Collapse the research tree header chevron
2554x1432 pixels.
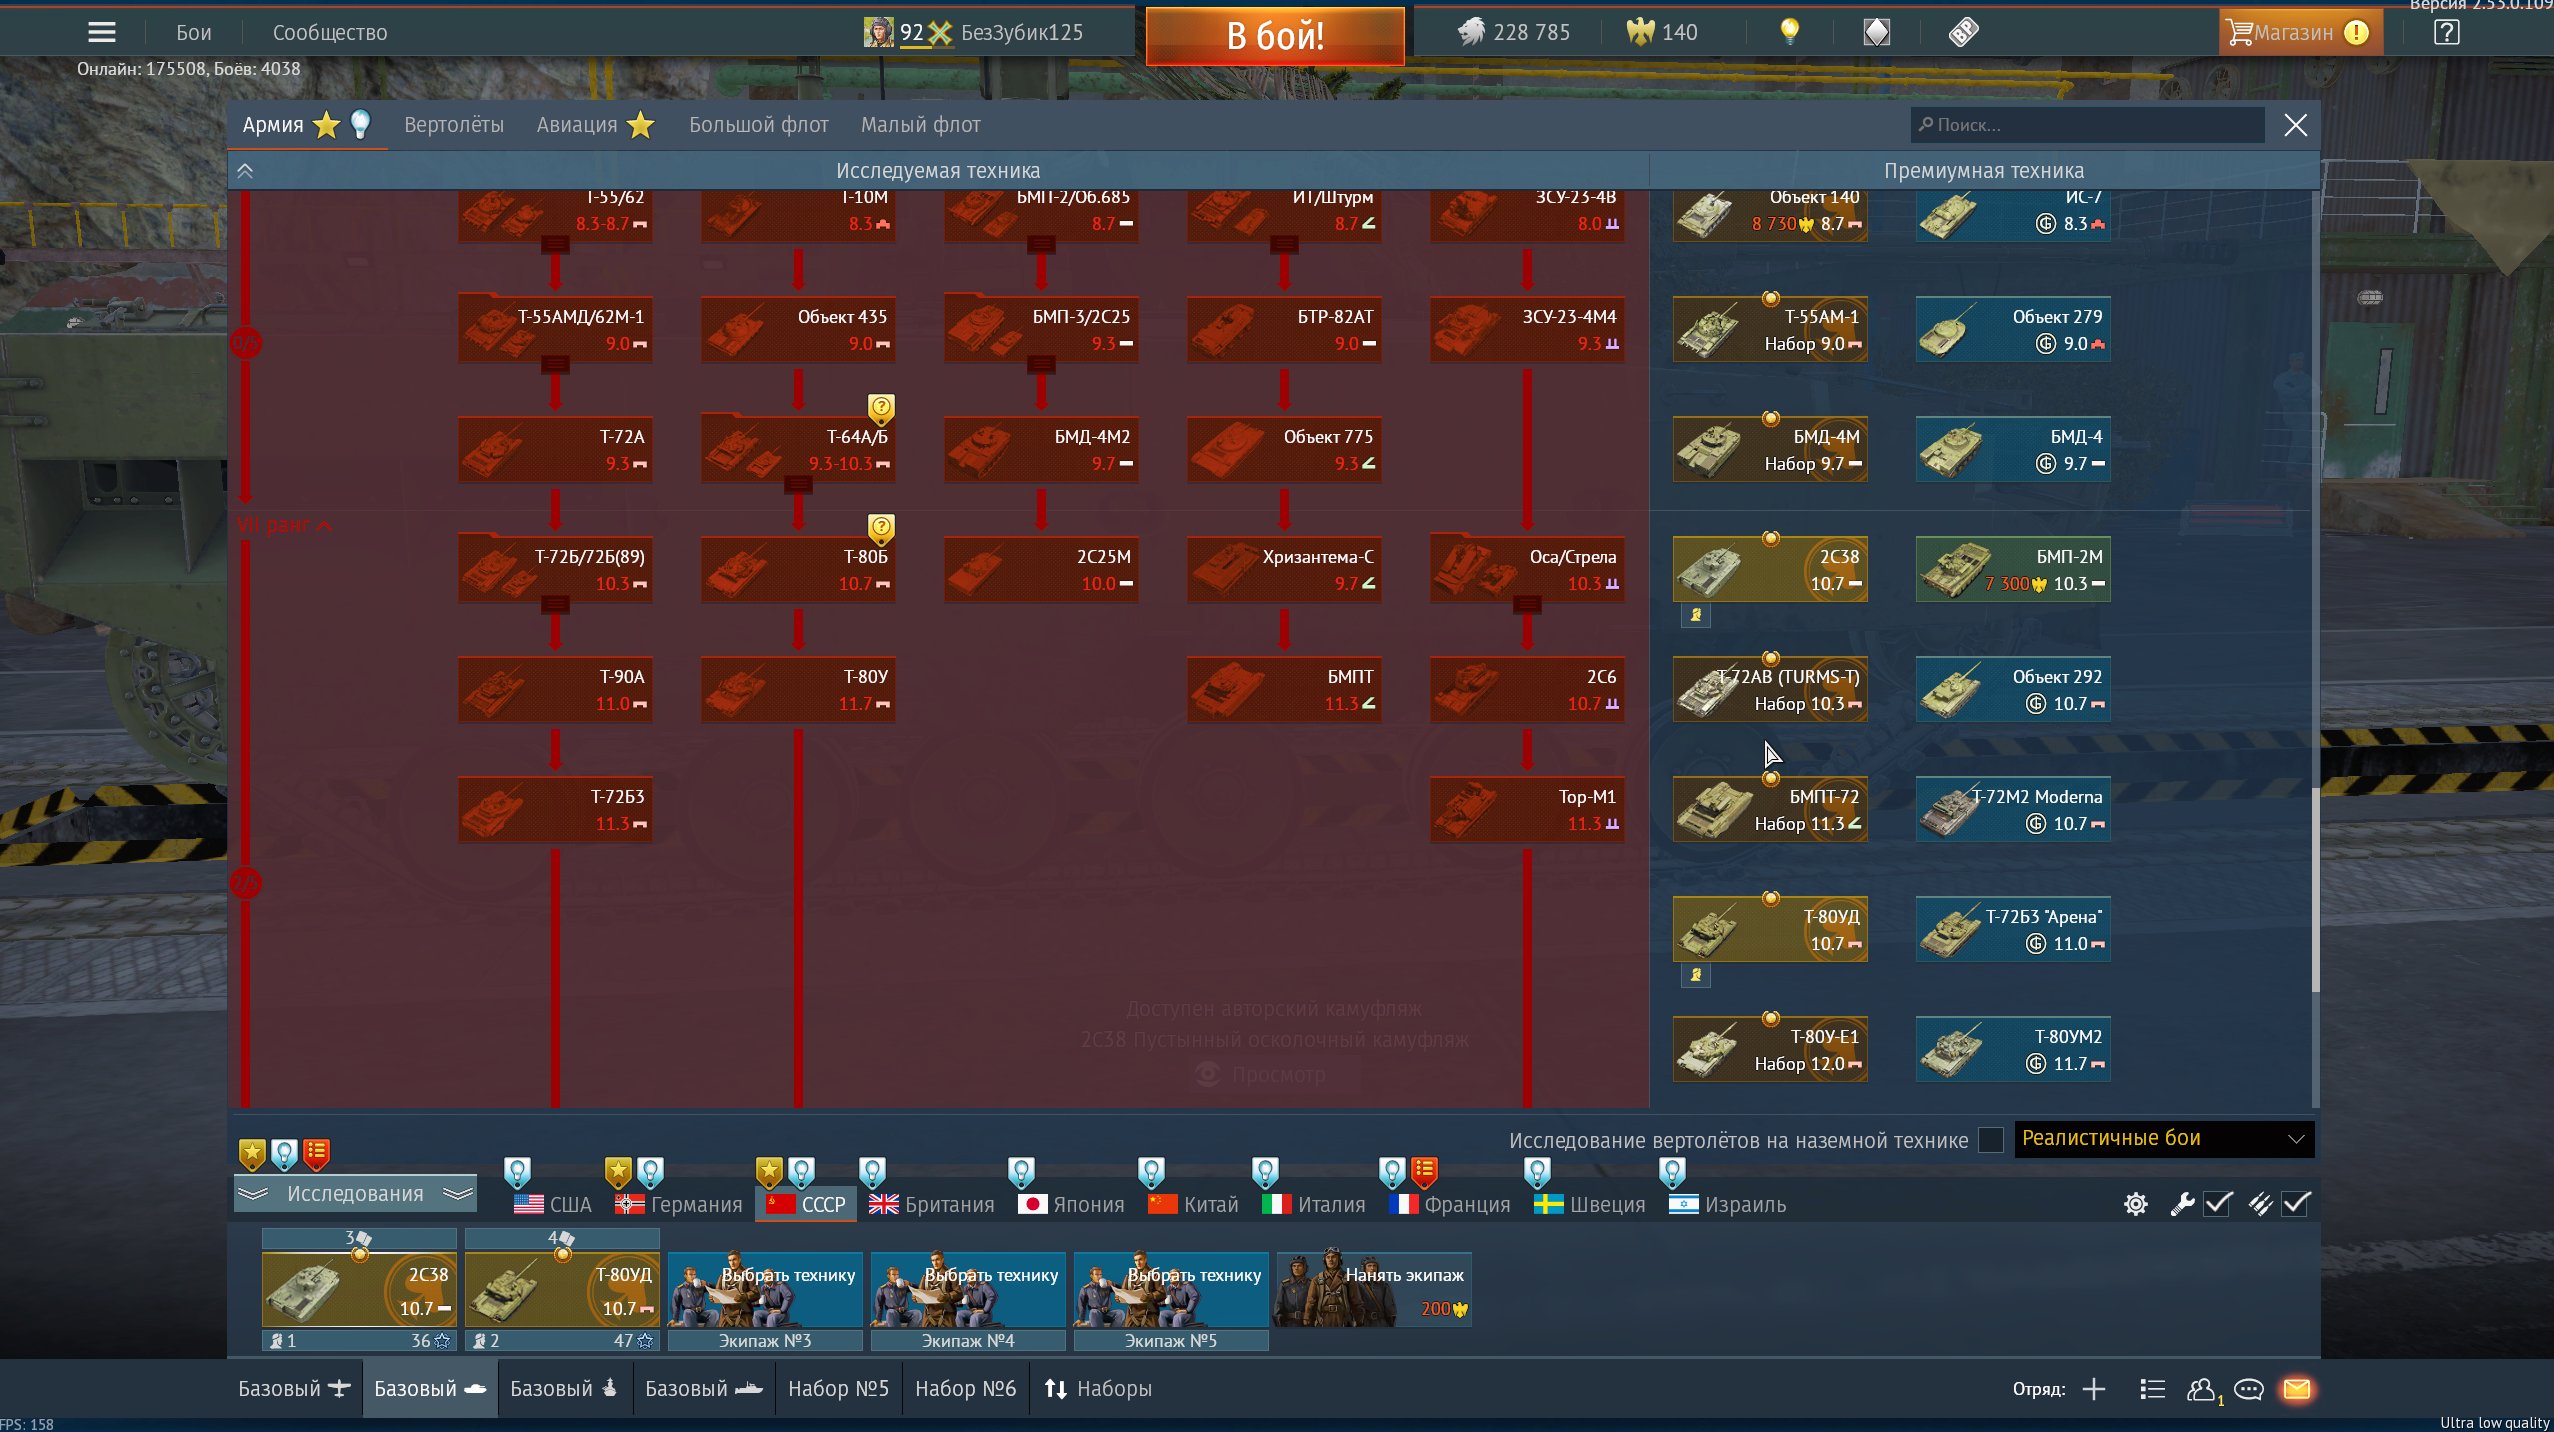pyautogui.click(x=245, y=171)
